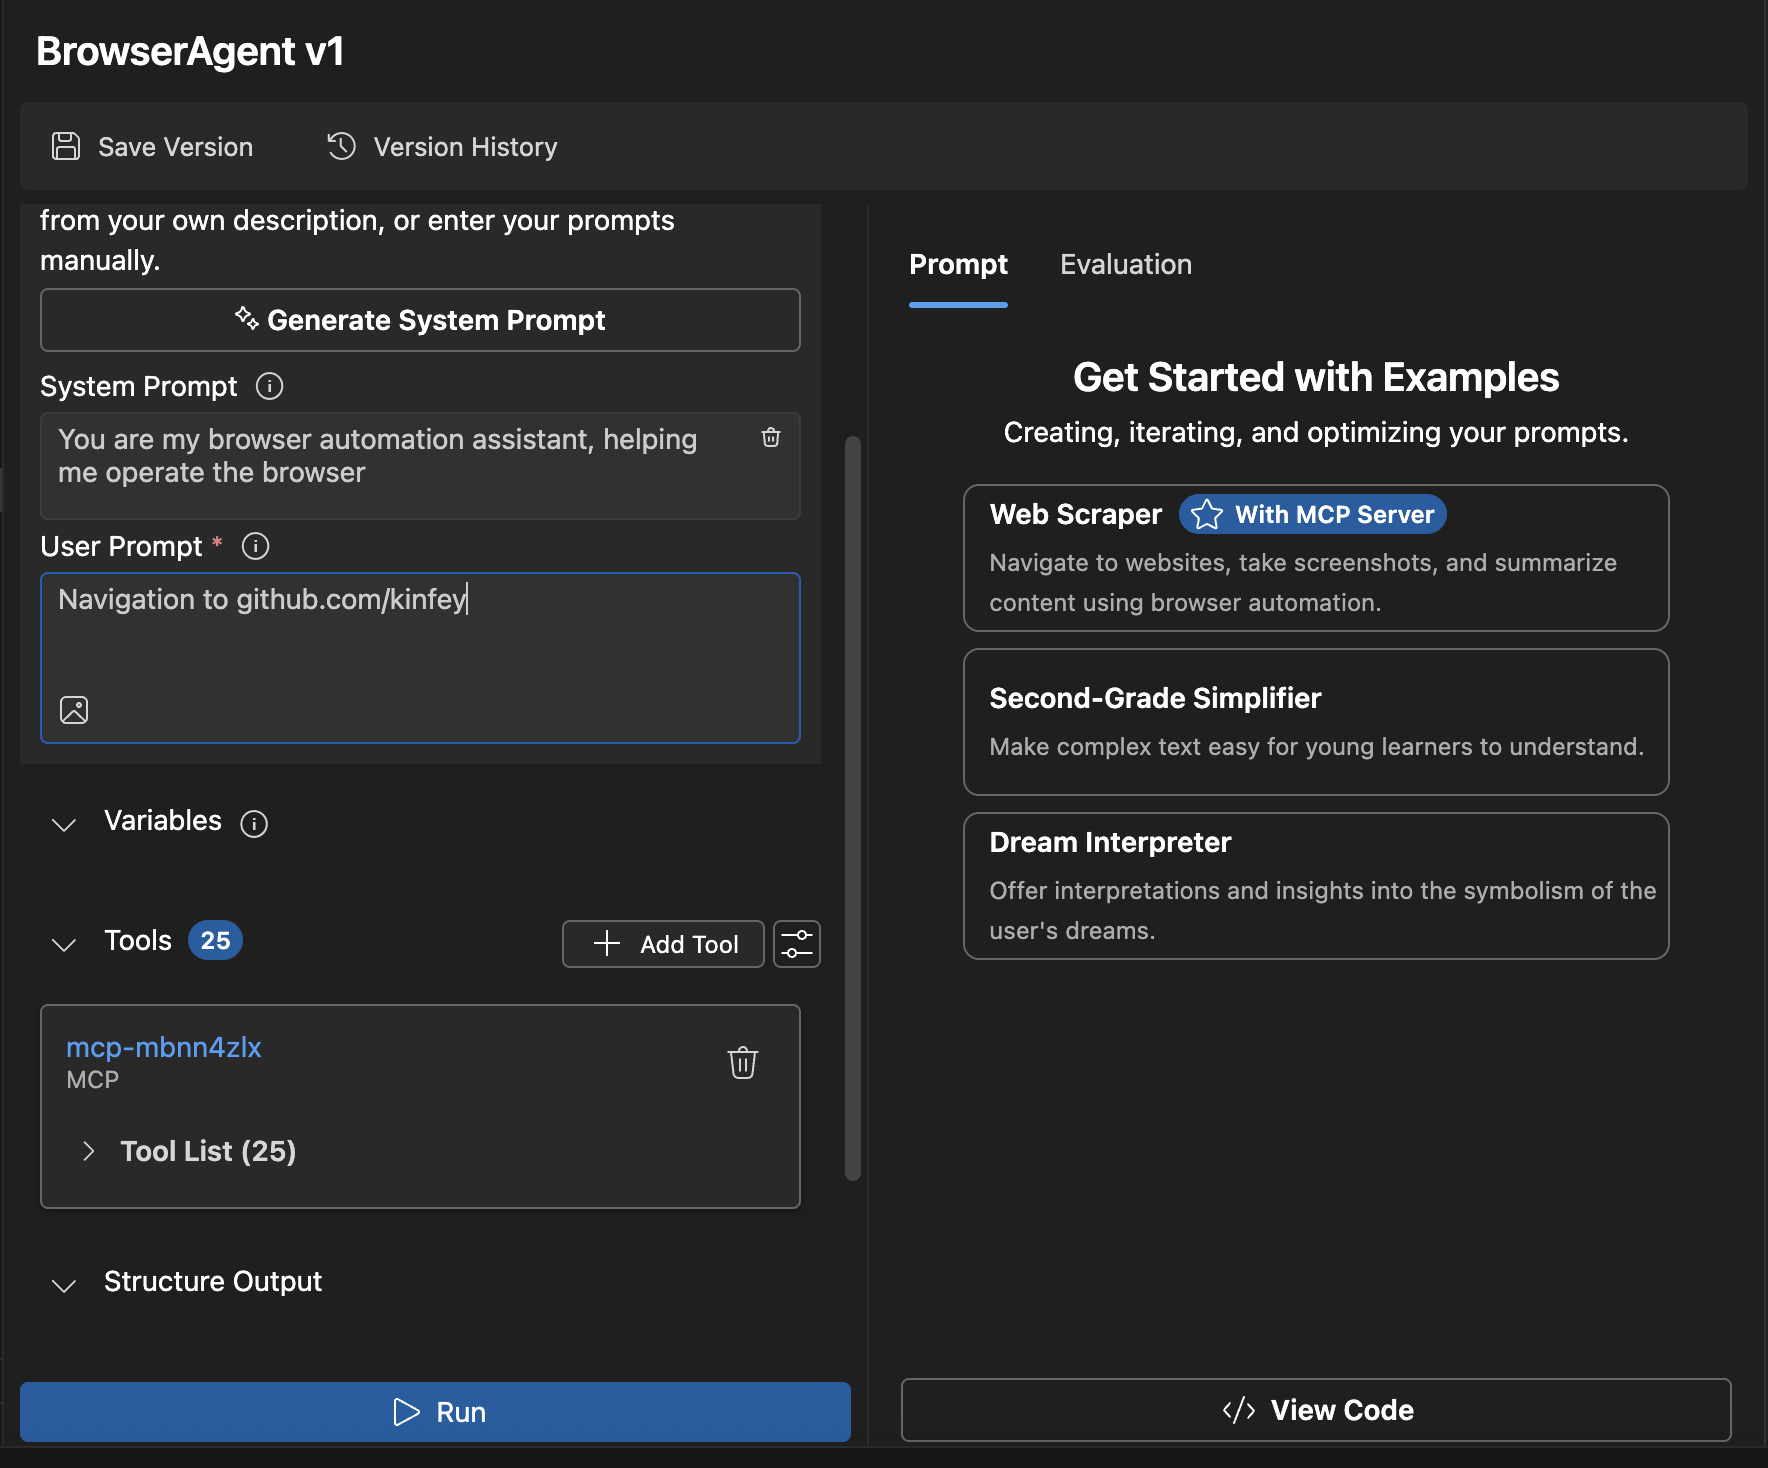Click the Get Started with Examples heading
1768x1468 pixels.
pos(1316,377)
